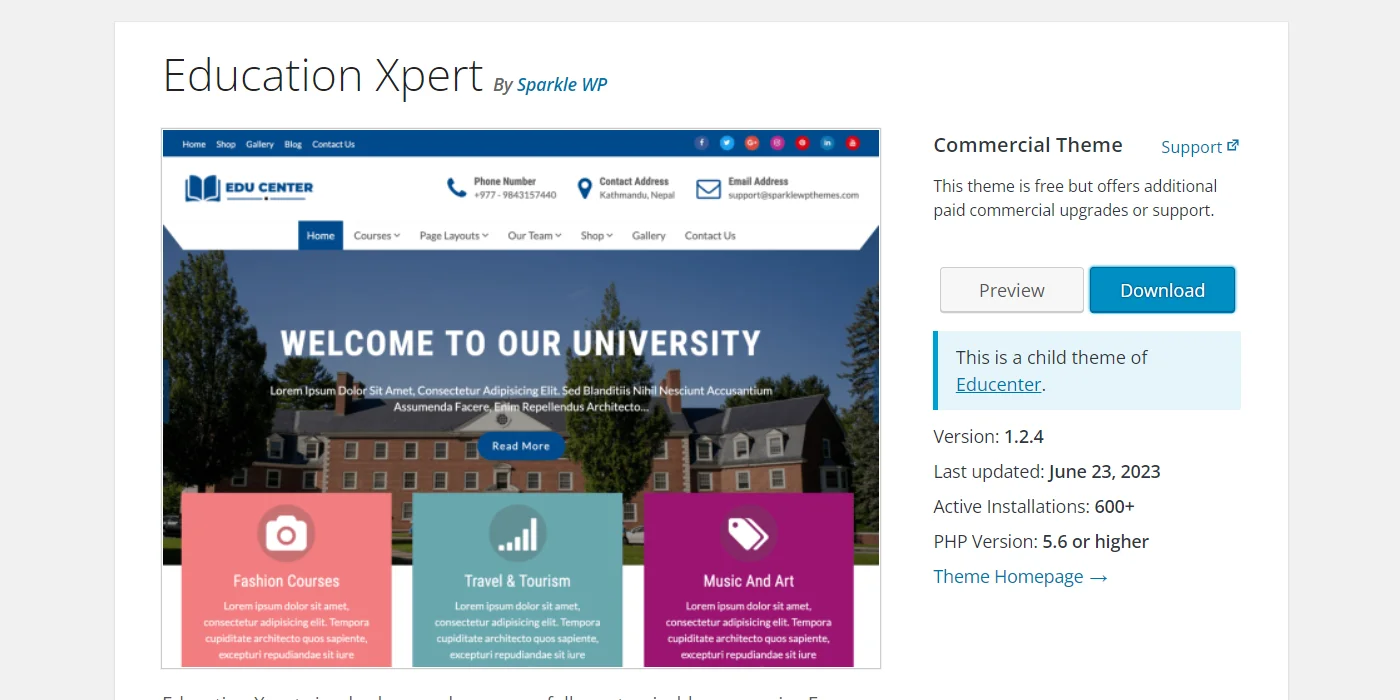This screenshot has height=700, width=1400.
Task: Select the highlighted Home tab in the preview navigation
Action: point(321,236)
